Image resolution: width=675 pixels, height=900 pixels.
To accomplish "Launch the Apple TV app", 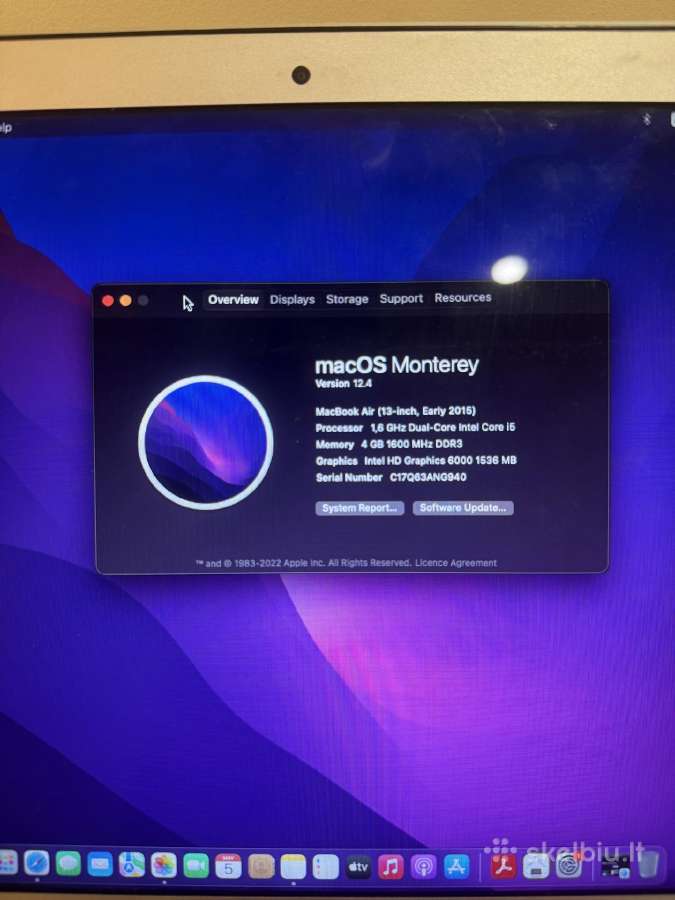I will (x=358, y=867).
